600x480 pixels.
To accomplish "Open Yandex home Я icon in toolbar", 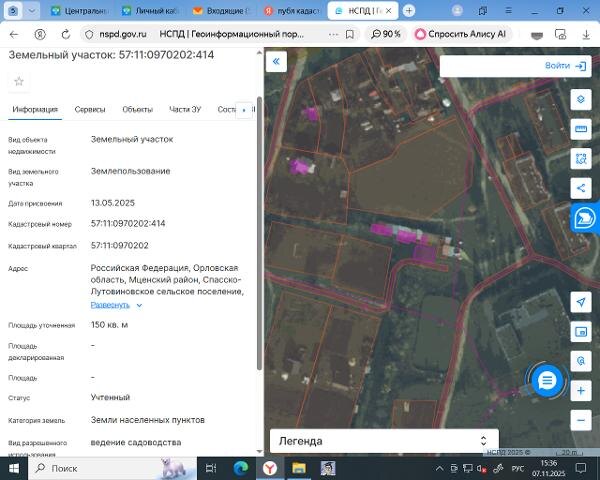I will pyautogui.click(x=40, y=34).
